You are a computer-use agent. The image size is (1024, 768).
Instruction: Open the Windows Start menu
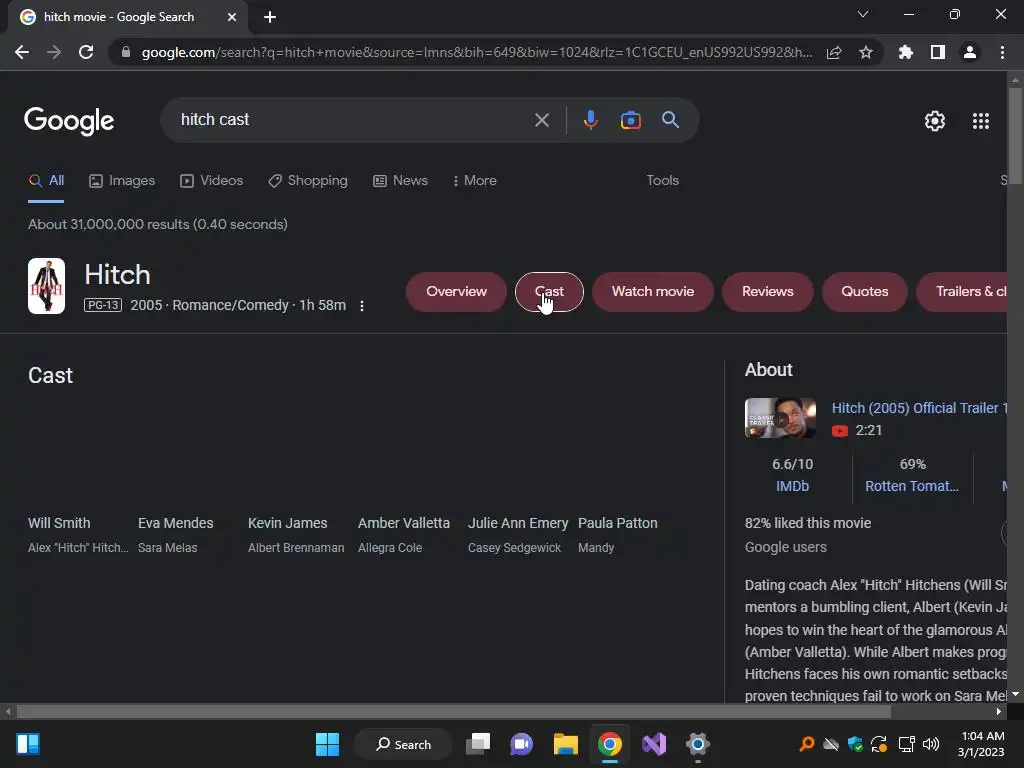point(327,744)
